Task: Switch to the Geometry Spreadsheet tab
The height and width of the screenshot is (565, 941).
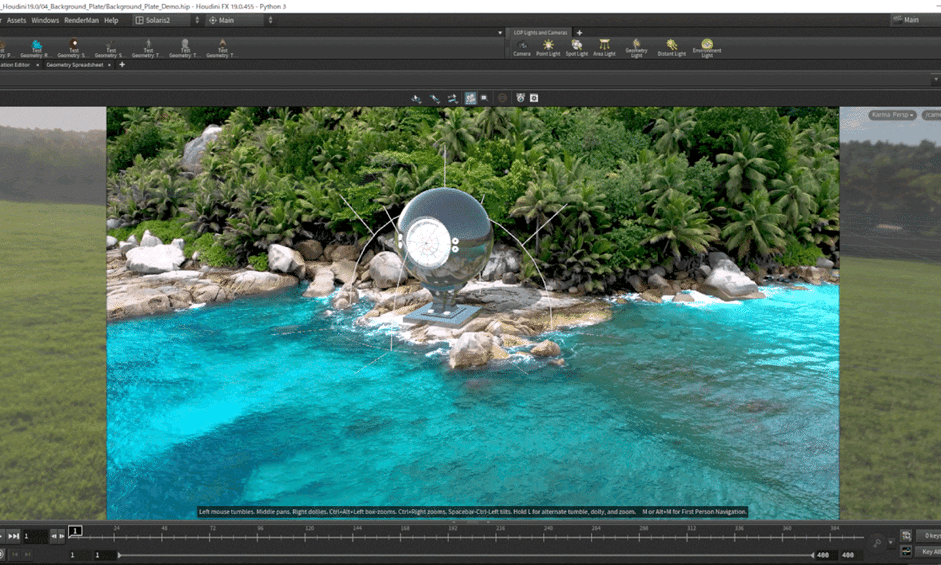Action: click(x=74, y=65)
